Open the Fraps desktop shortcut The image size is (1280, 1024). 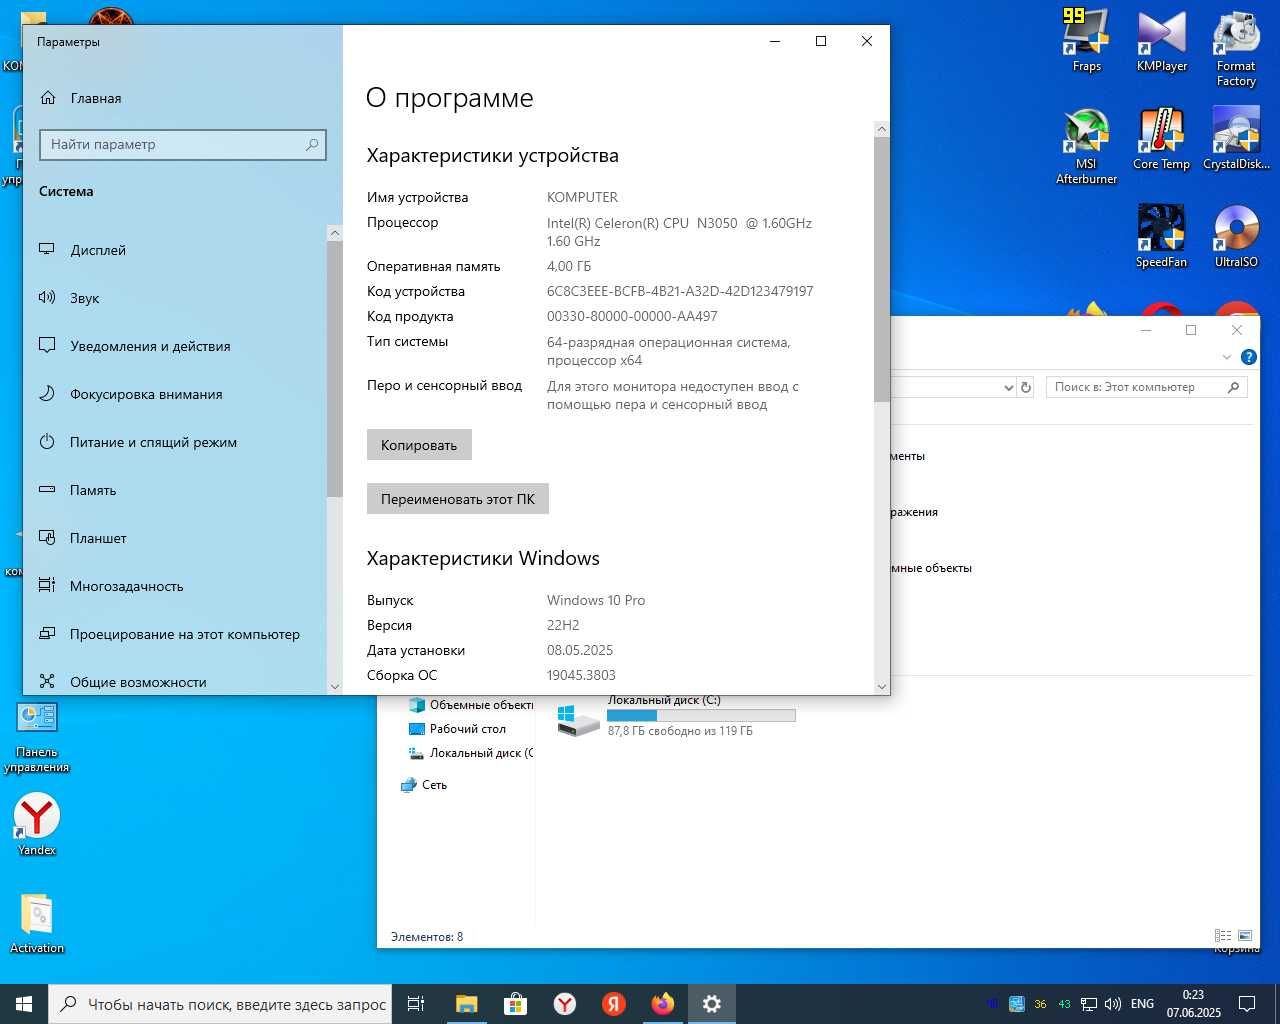1086,41
